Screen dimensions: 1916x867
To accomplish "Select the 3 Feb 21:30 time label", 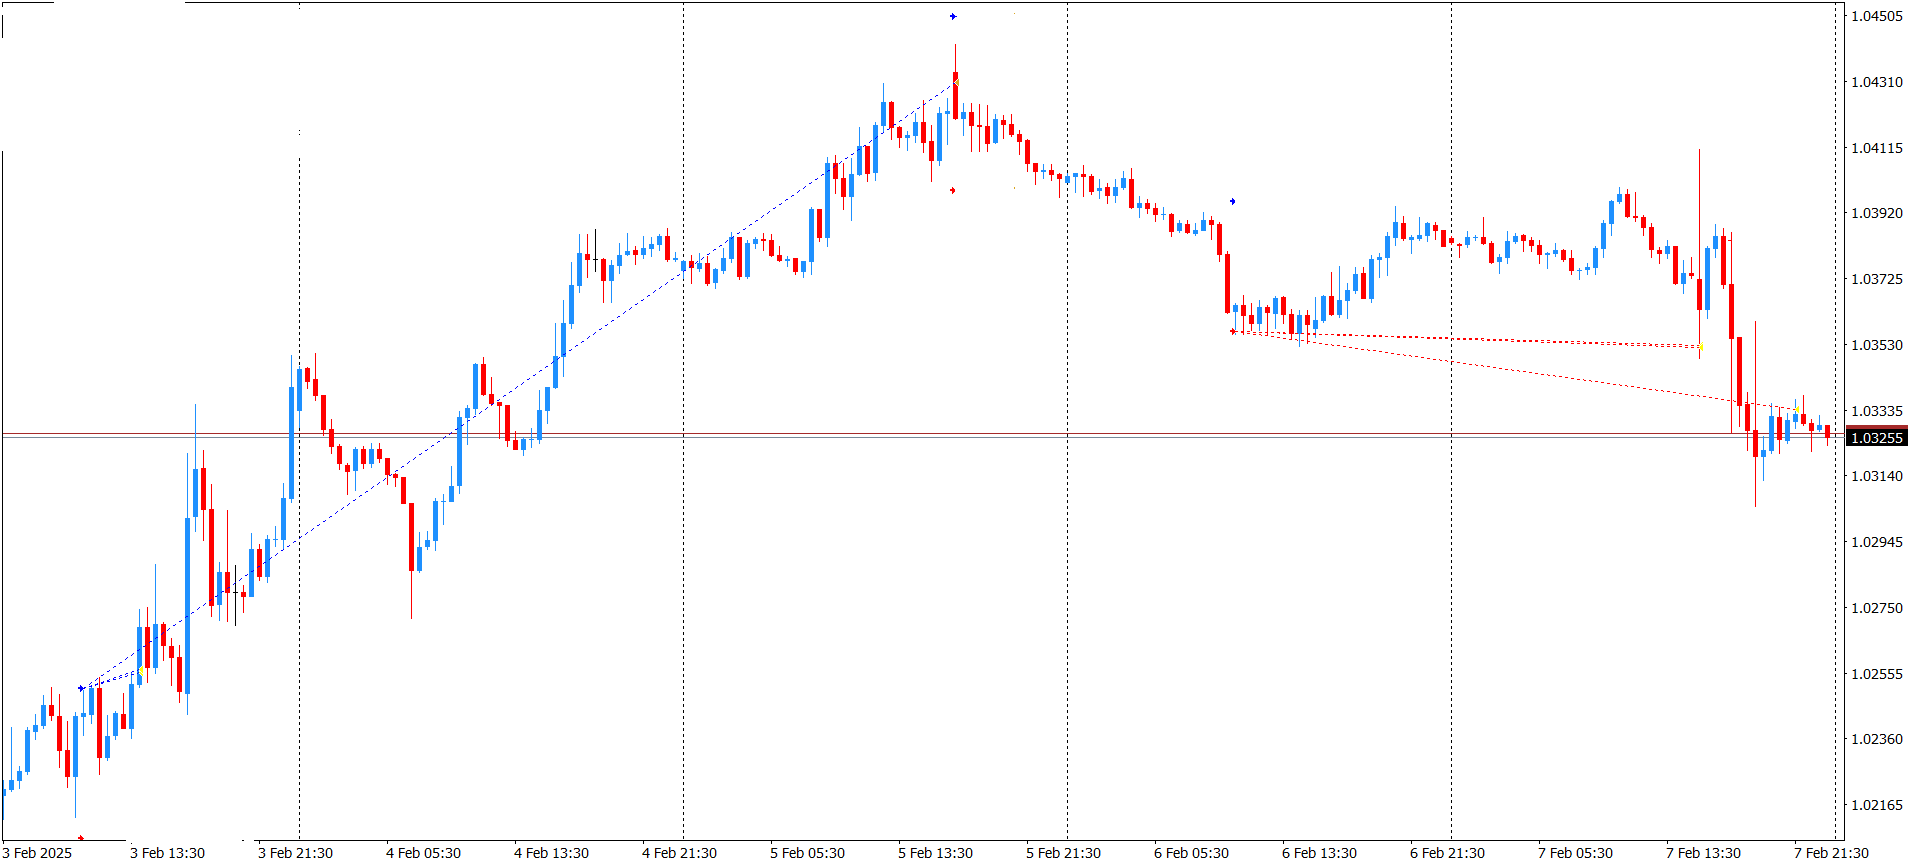I will [295, 853].
